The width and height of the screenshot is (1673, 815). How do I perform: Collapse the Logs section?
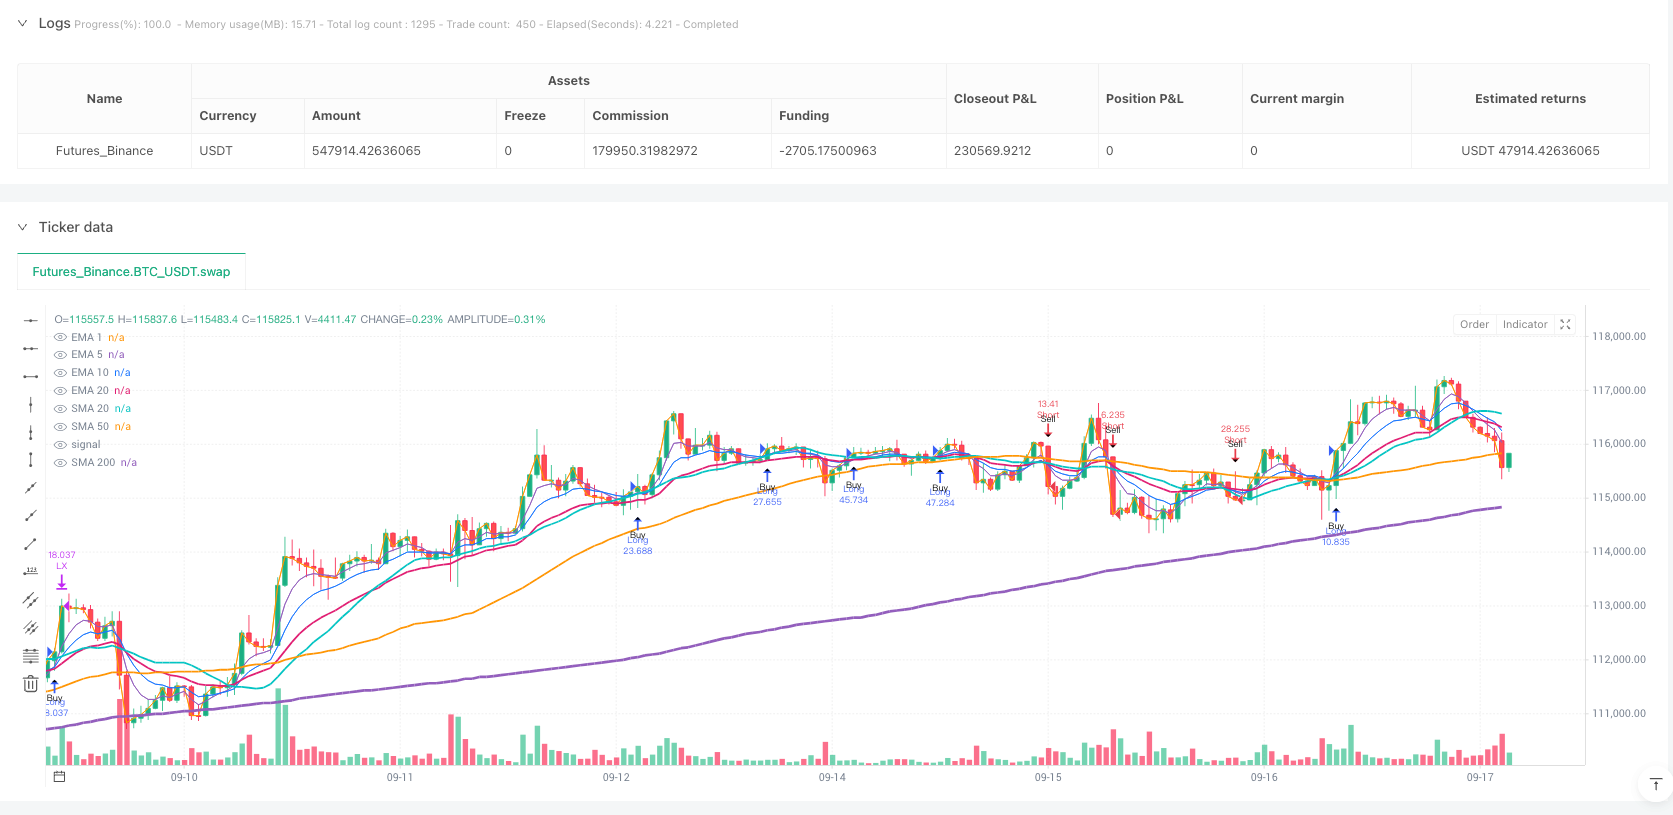coord(22,23)
